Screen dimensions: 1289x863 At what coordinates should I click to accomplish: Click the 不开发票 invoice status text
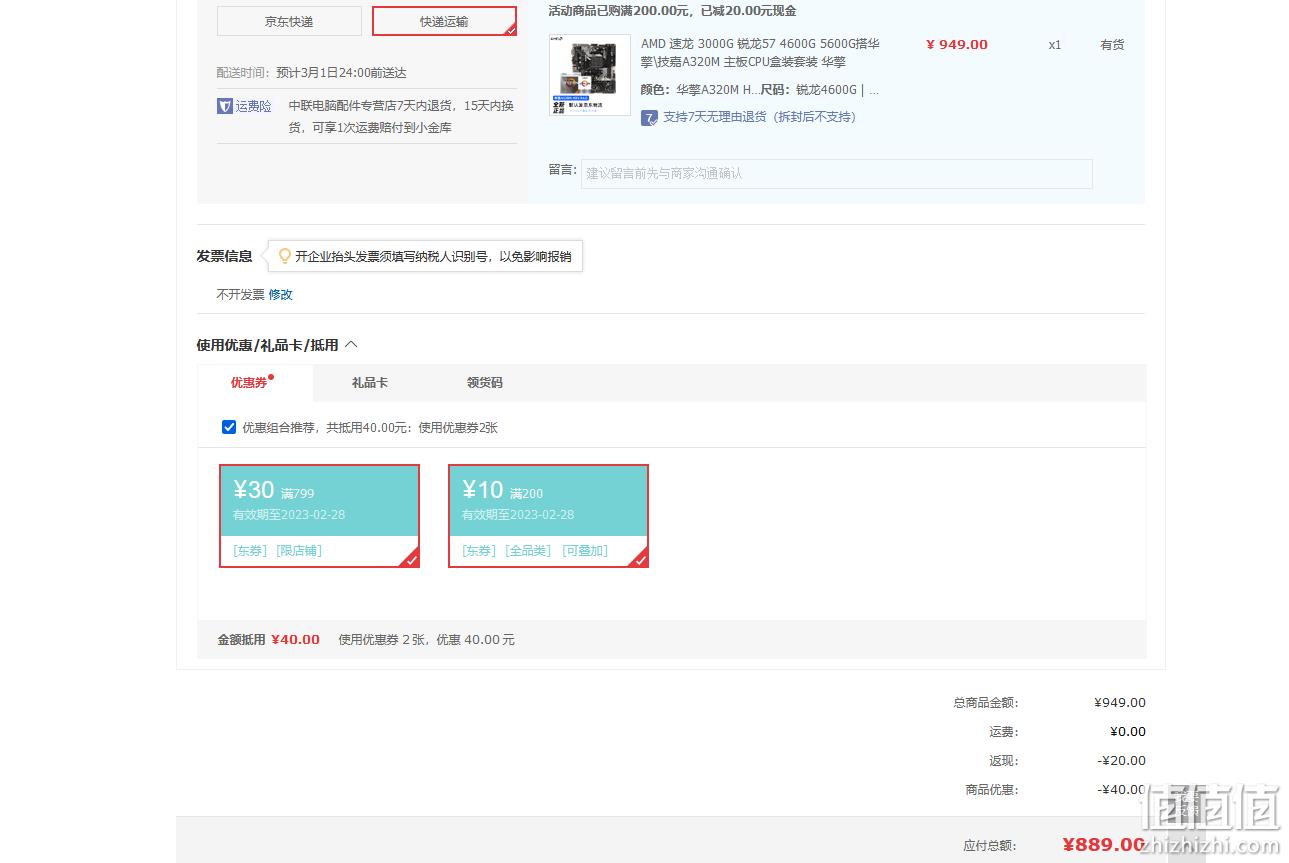pos(241,295)
